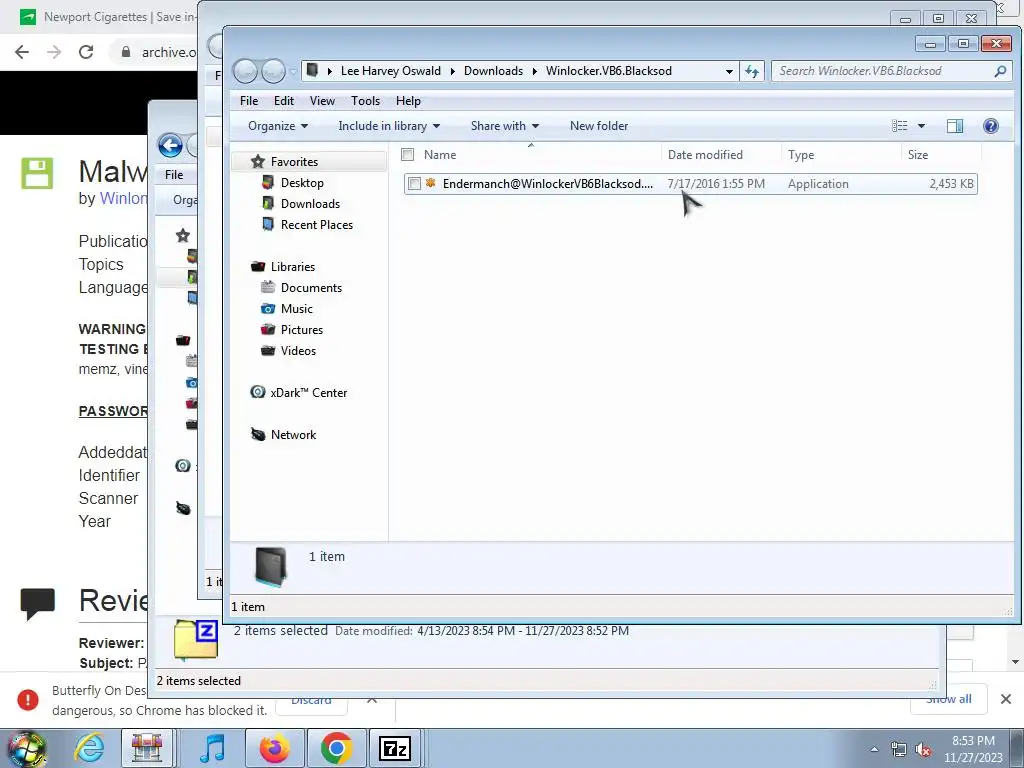Click the Documents library icon
The image size is (1024, 768).
click(x=268, y=287)
